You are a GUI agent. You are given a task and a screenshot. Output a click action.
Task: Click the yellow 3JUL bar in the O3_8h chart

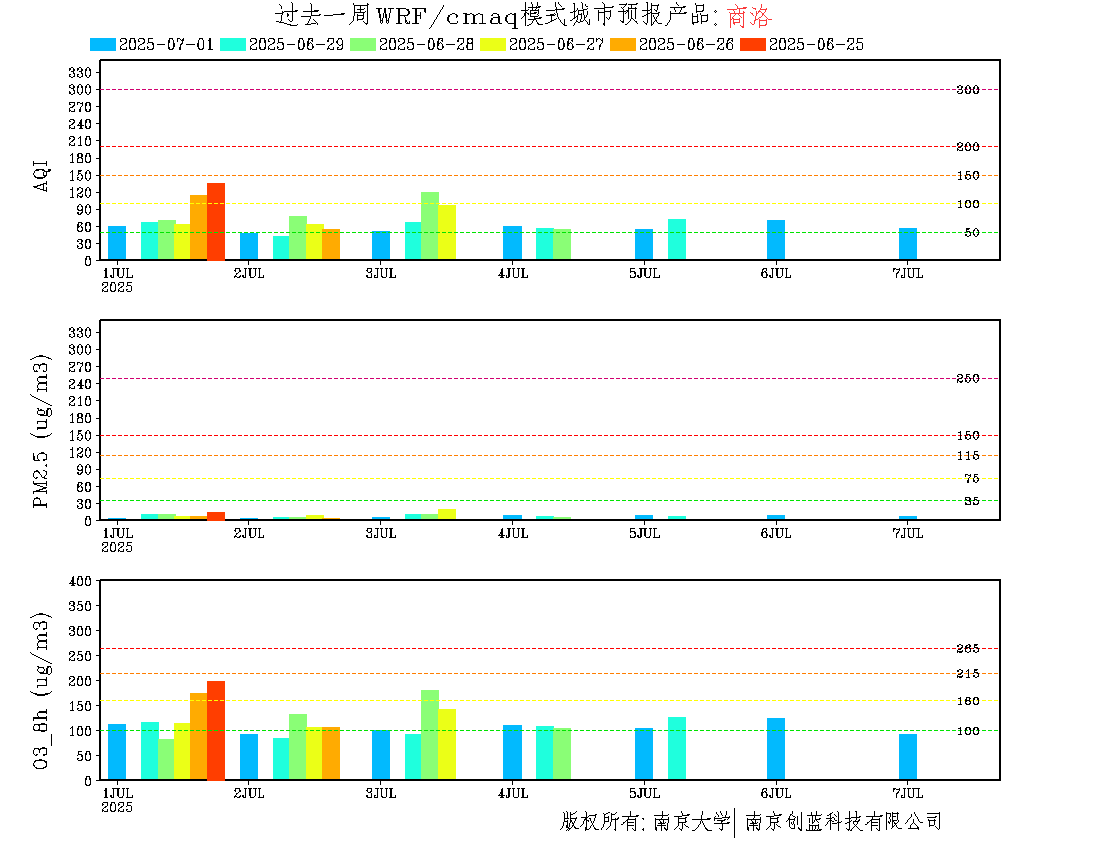447,744
